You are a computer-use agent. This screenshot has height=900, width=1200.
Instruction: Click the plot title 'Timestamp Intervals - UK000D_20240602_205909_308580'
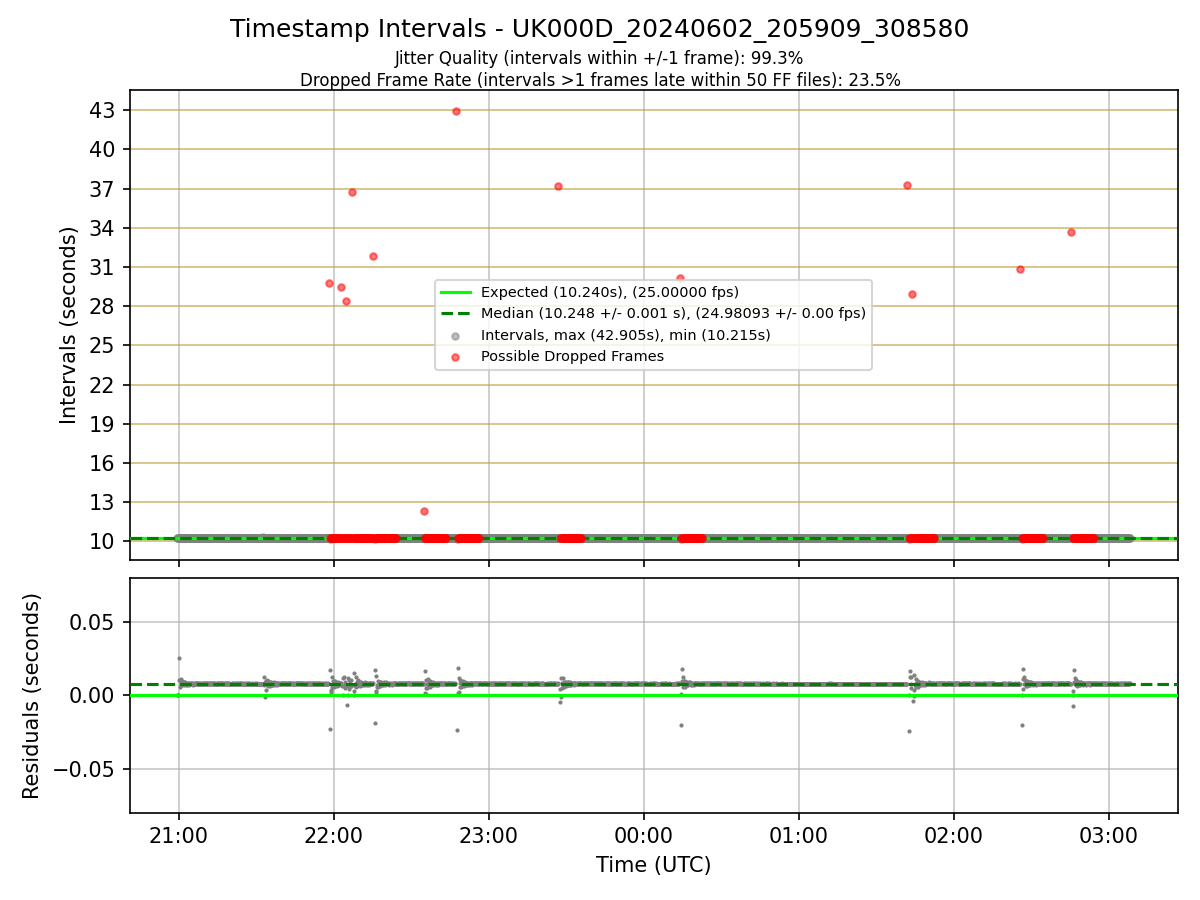(x=599, y=29)
